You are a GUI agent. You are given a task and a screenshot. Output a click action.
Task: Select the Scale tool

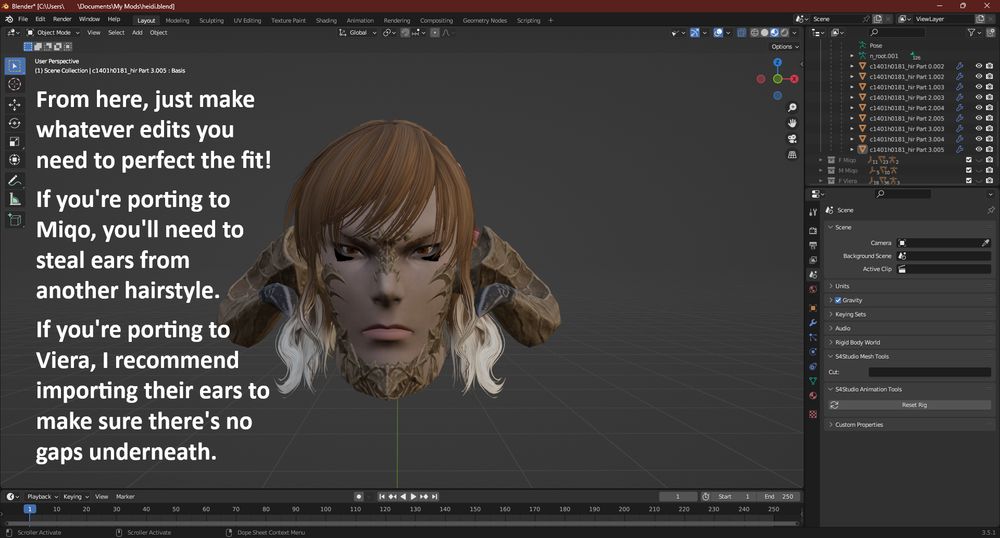pos(15,142)
